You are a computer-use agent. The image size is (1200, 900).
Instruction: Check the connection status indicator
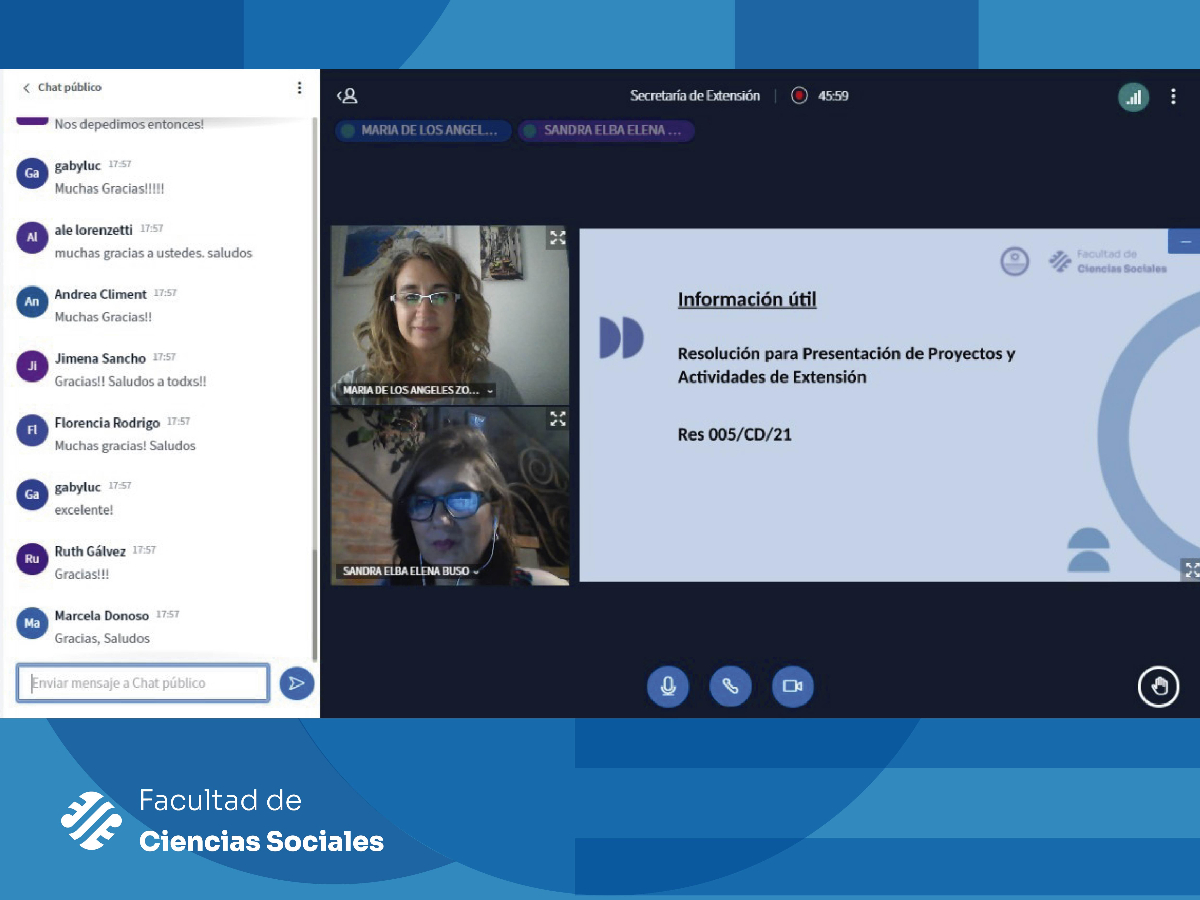click(x=1133, y=96)
